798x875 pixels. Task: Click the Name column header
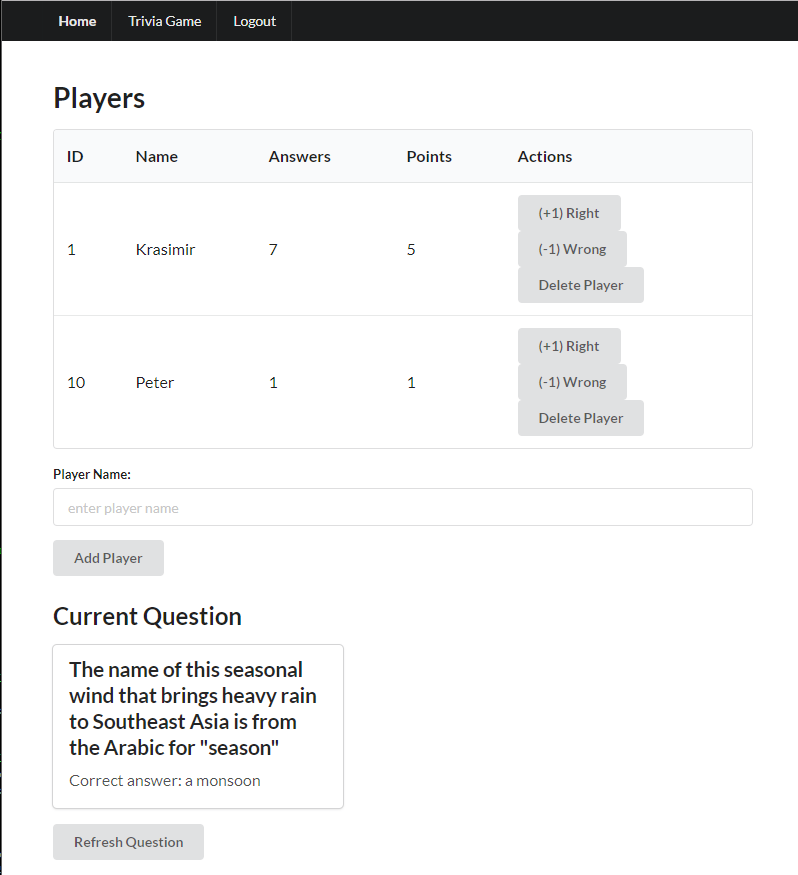click(156, 156)
